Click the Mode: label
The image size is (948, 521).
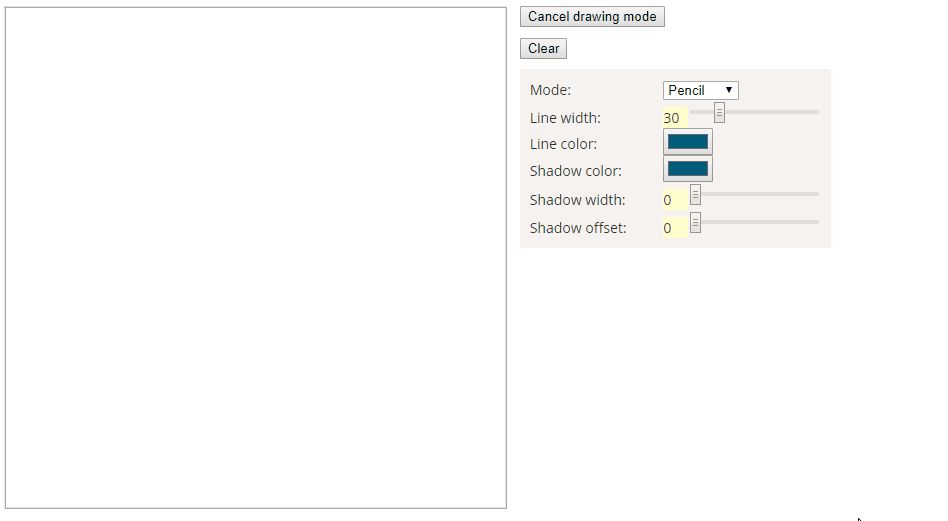[550, 90]
